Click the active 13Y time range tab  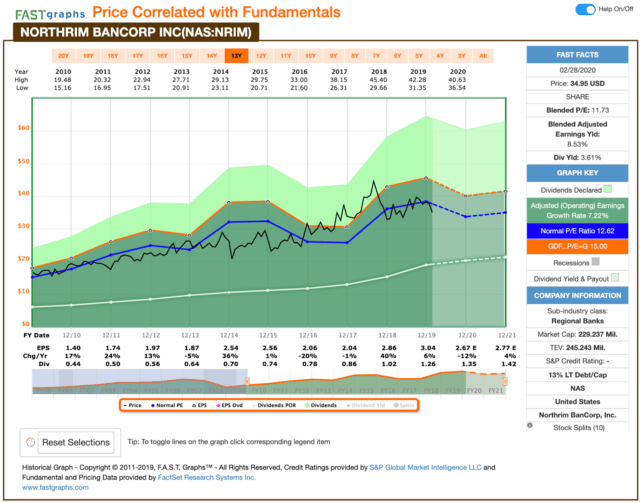click(236, 56)
